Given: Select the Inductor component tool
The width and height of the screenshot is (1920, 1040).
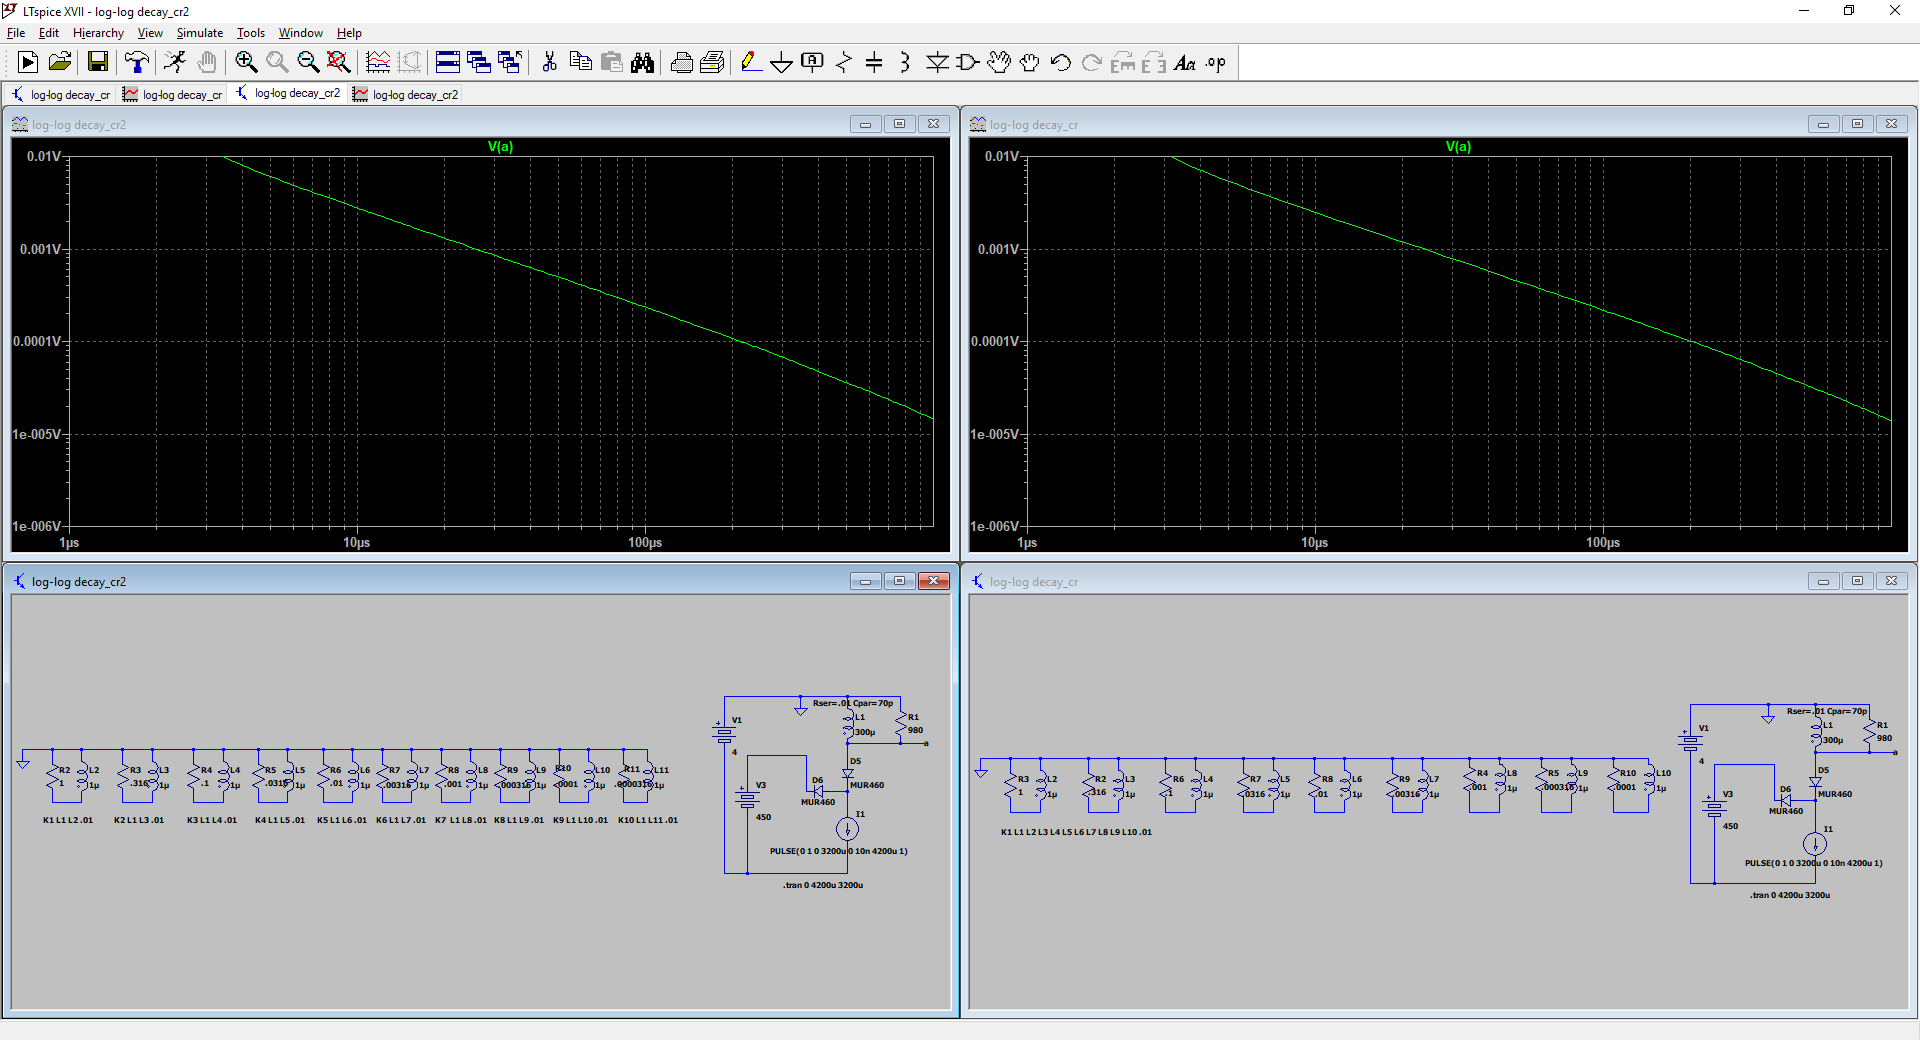Looking at the screenshot, I should click(x=904, y=63).
